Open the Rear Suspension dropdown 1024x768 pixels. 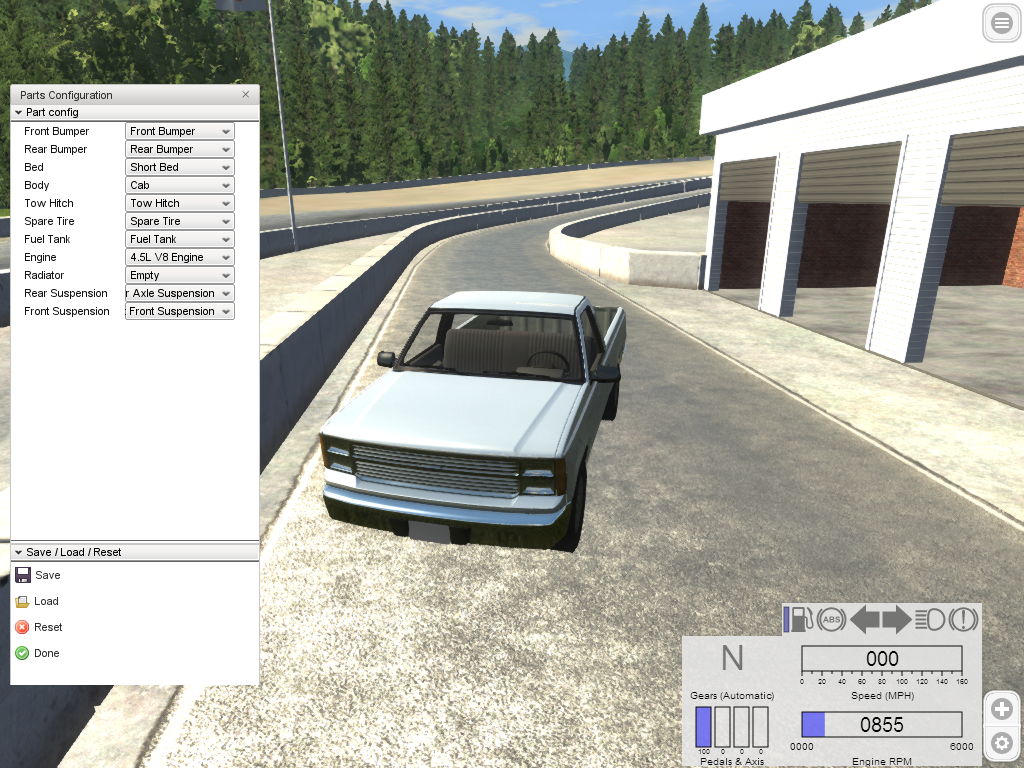180,293
